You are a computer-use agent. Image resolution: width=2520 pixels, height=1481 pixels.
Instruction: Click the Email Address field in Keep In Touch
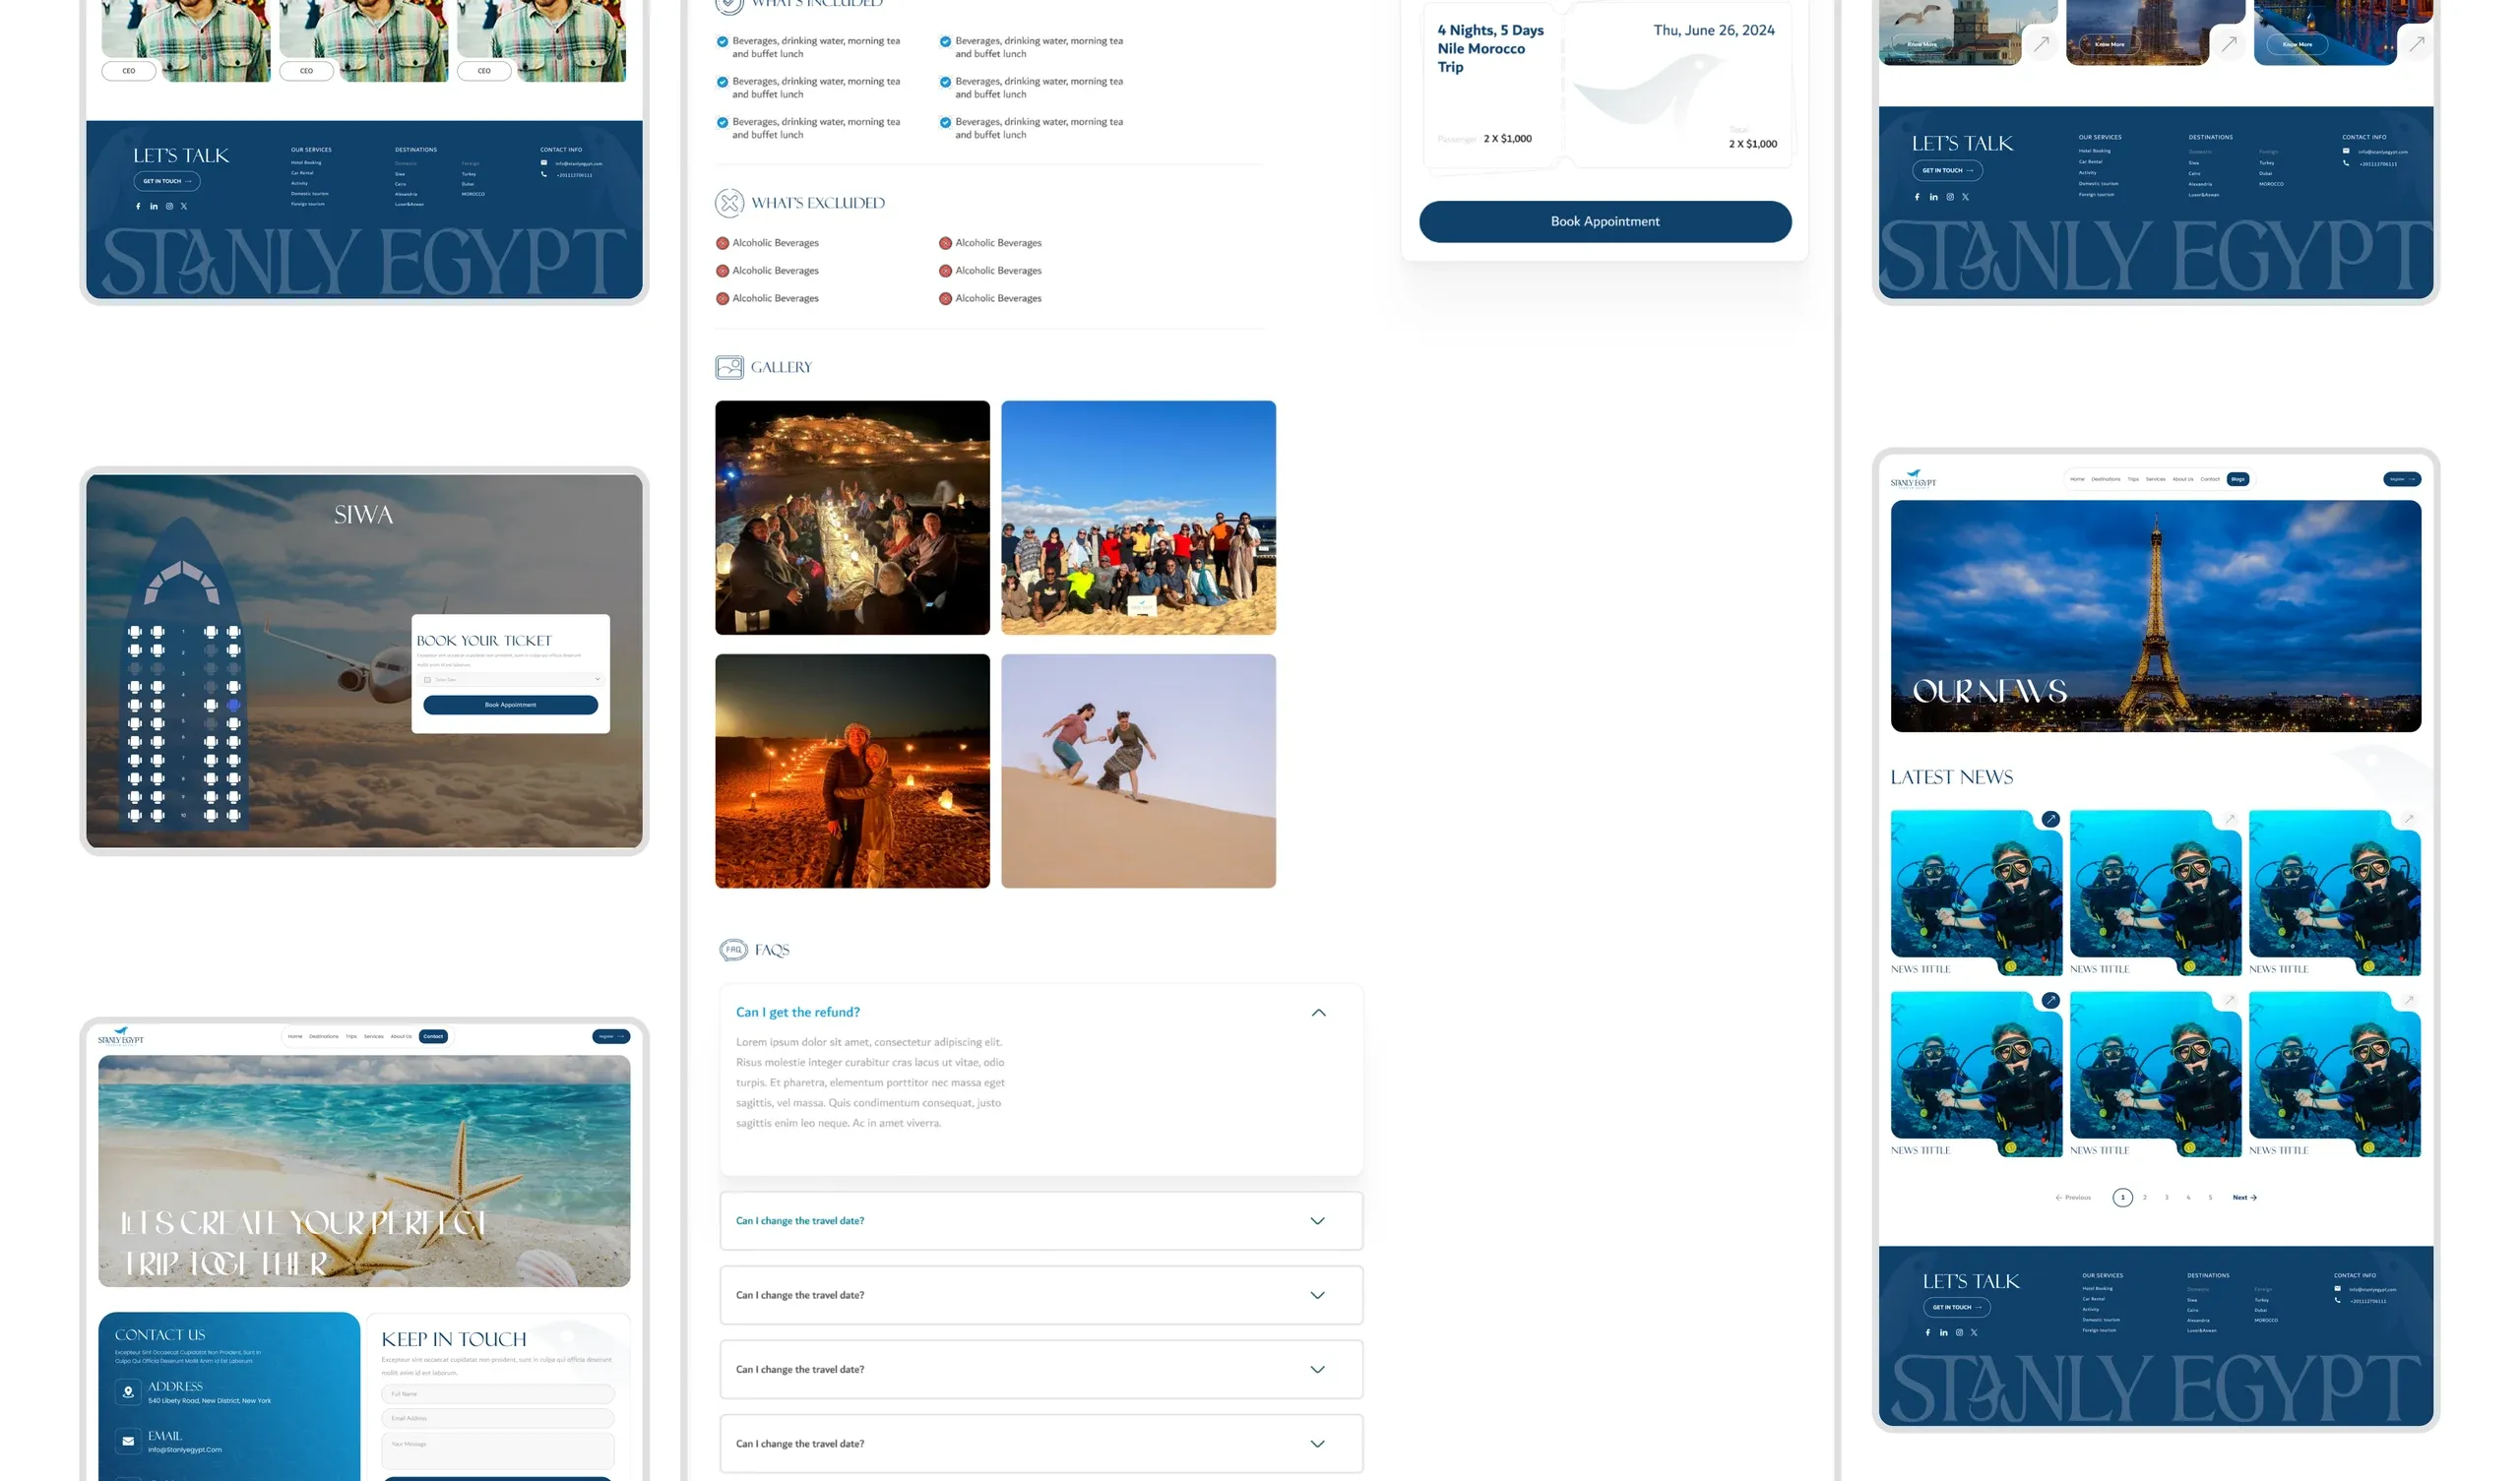(497, 1418)
